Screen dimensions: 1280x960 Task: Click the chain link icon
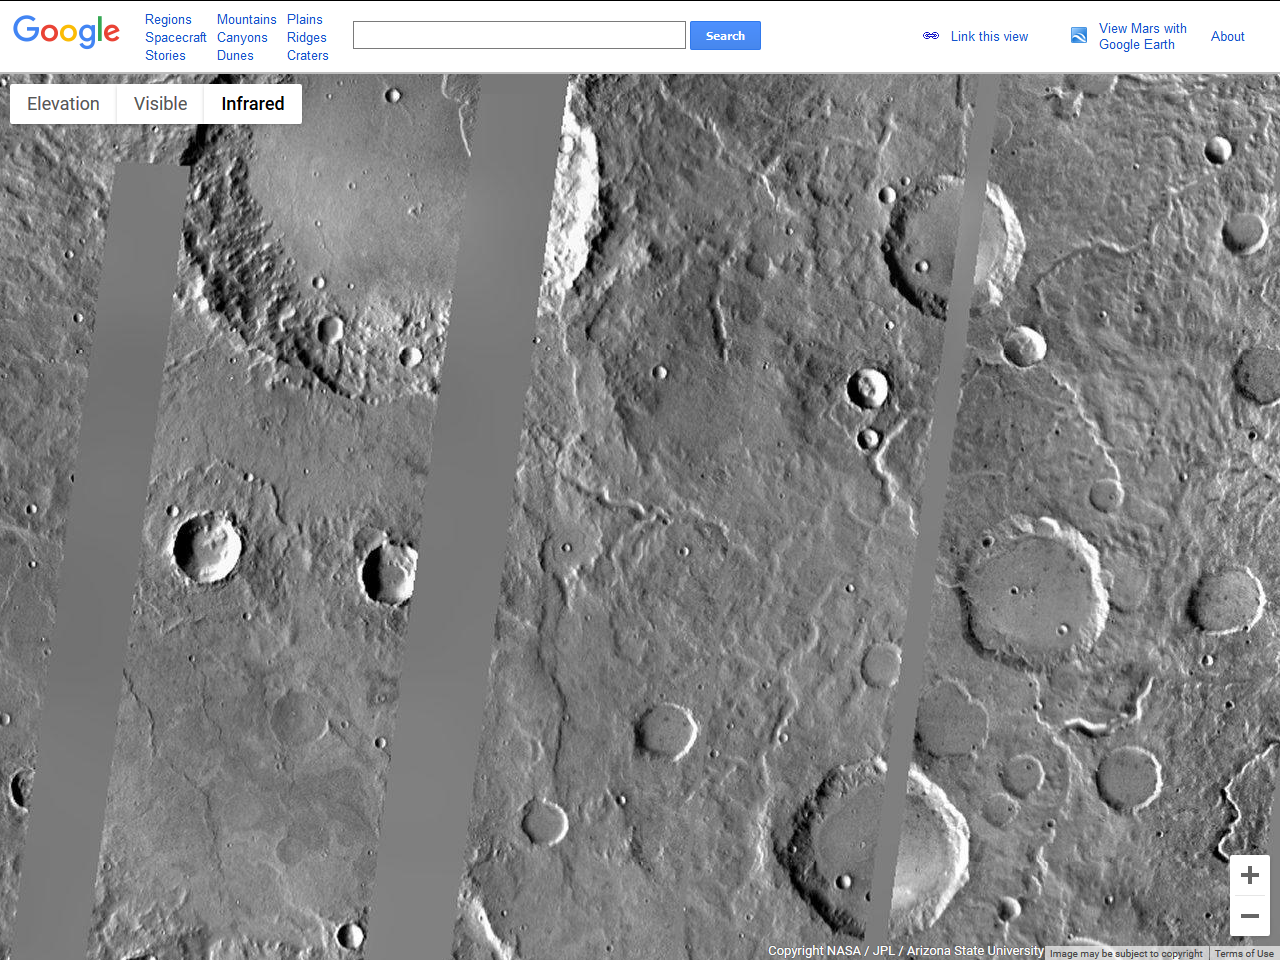pyautogui.click(x=931, y=36)
